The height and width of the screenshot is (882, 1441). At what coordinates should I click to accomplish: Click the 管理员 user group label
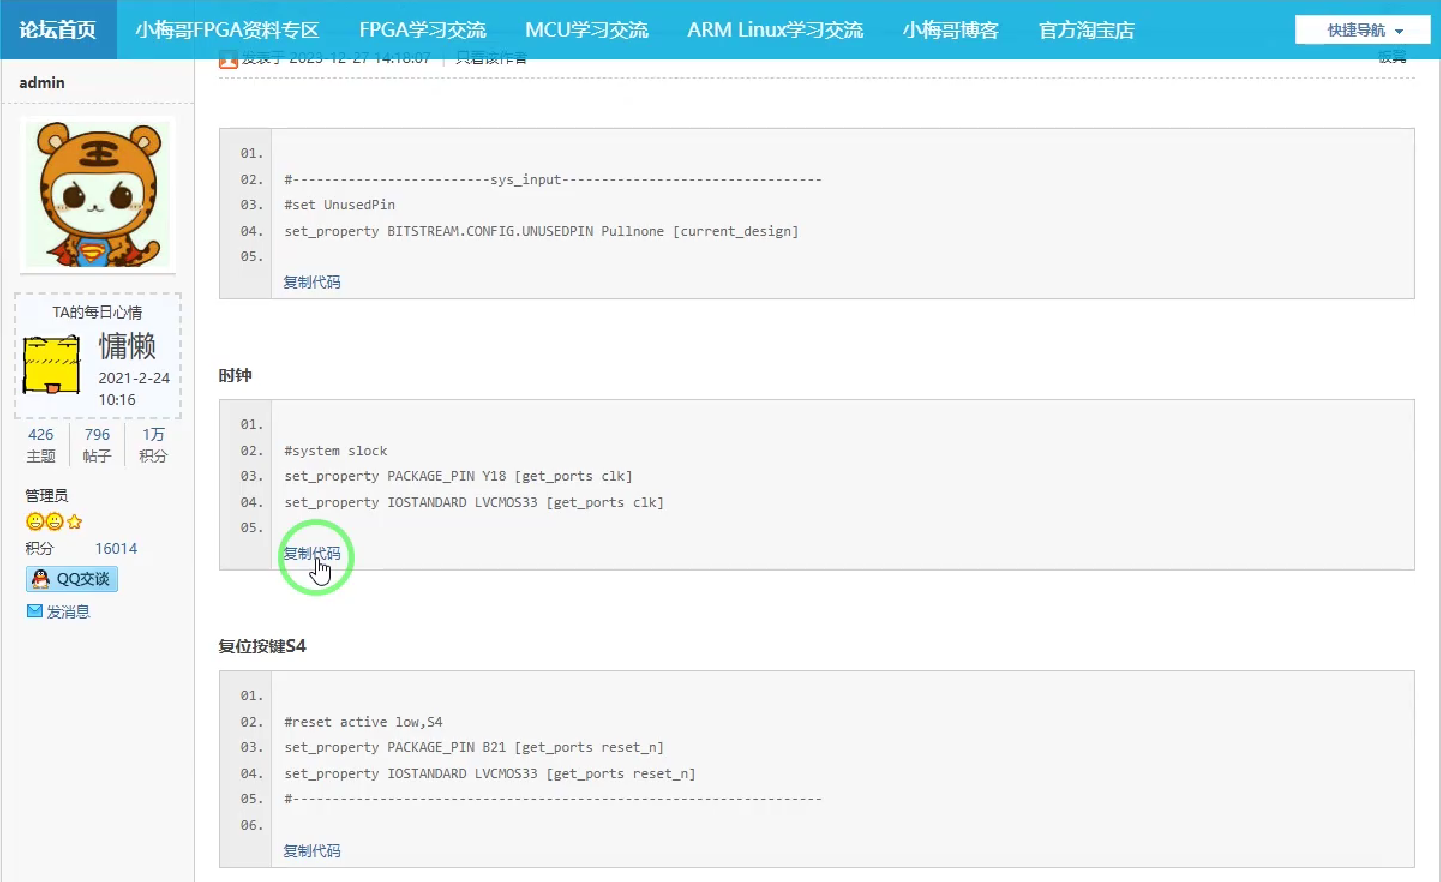tap(47, 495)
